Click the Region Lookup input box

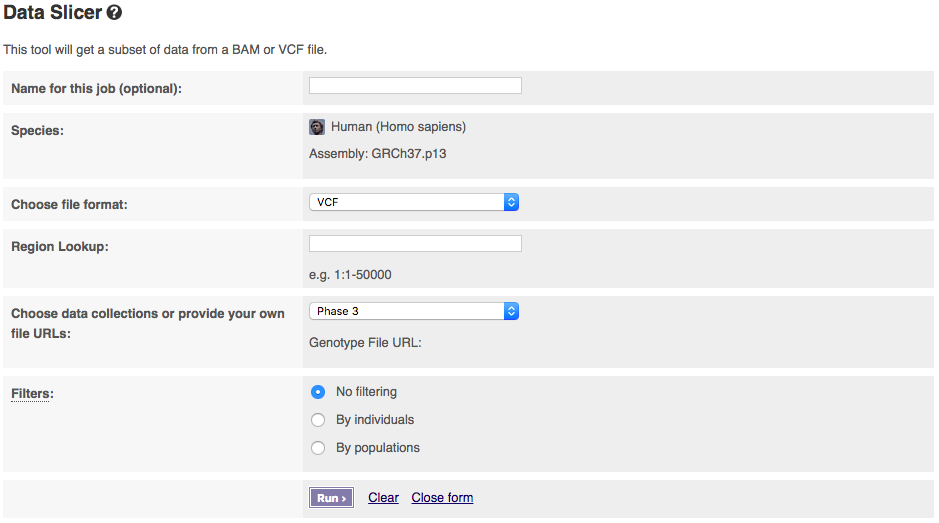click(x=415, y=244)
